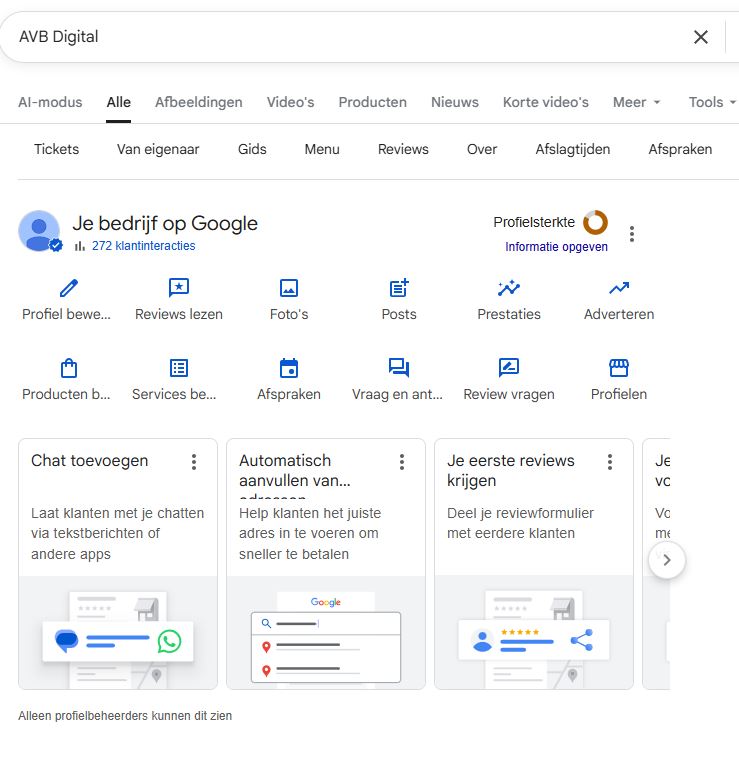
Task: Open the Producten shopping bag icon
Action: 69,368
